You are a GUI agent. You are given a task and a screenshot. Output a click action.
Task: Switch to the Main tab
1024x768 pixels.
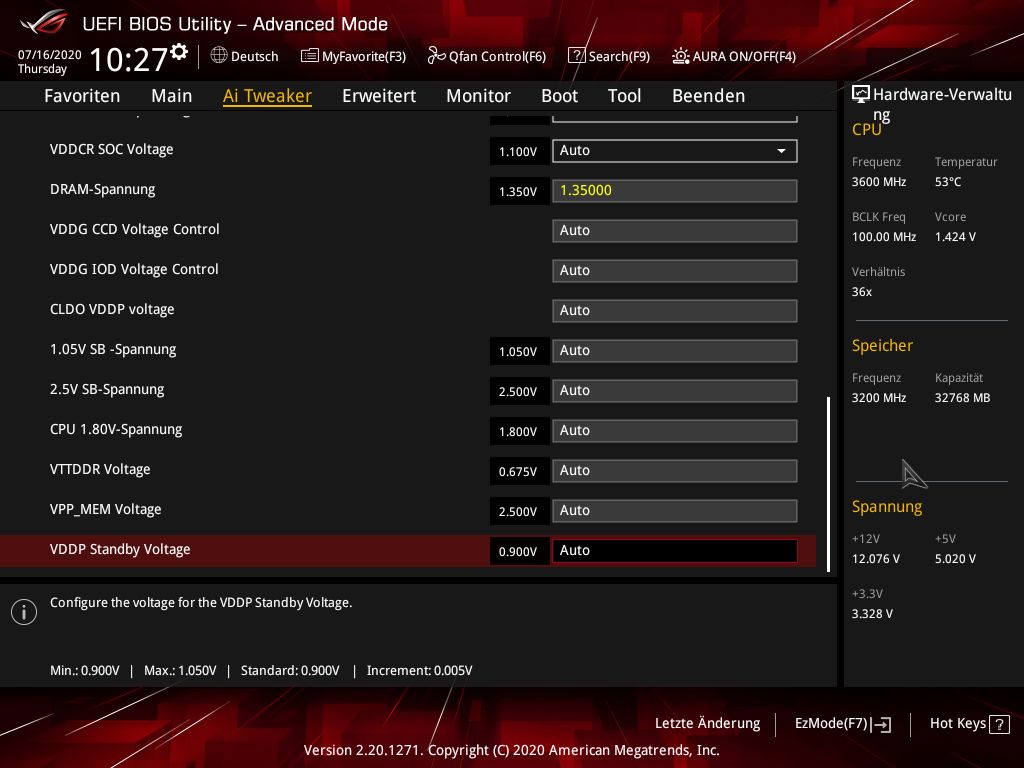click(172, 96)
